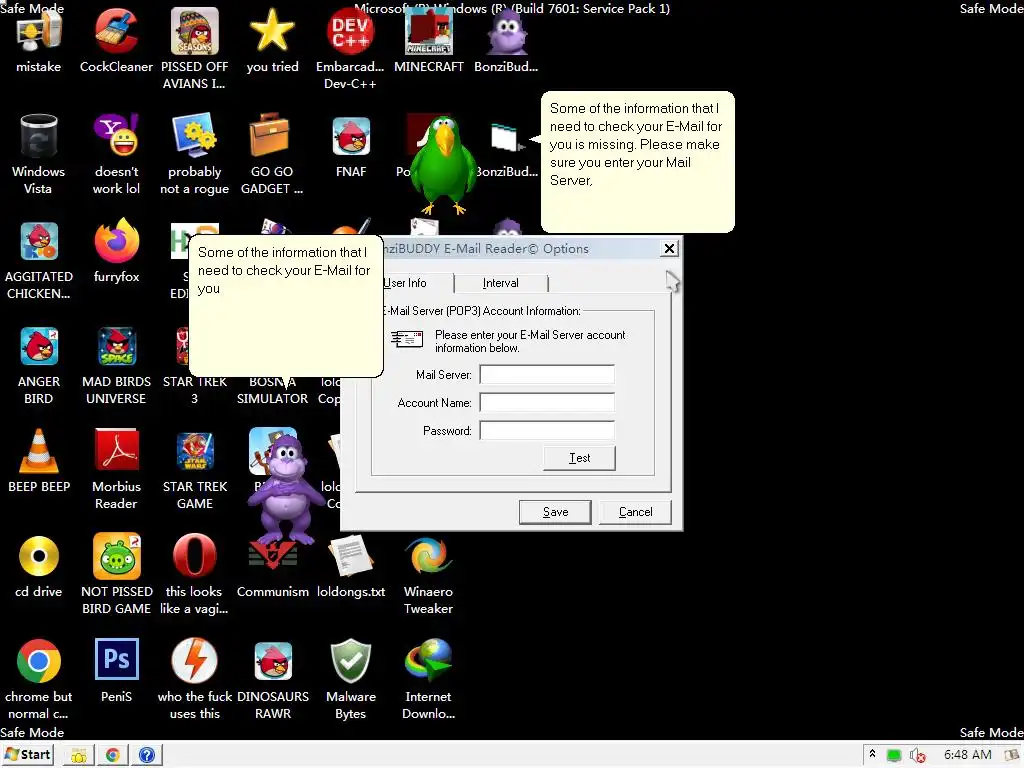Open the green tray icon in the taskbar

(x=893, y=756)
